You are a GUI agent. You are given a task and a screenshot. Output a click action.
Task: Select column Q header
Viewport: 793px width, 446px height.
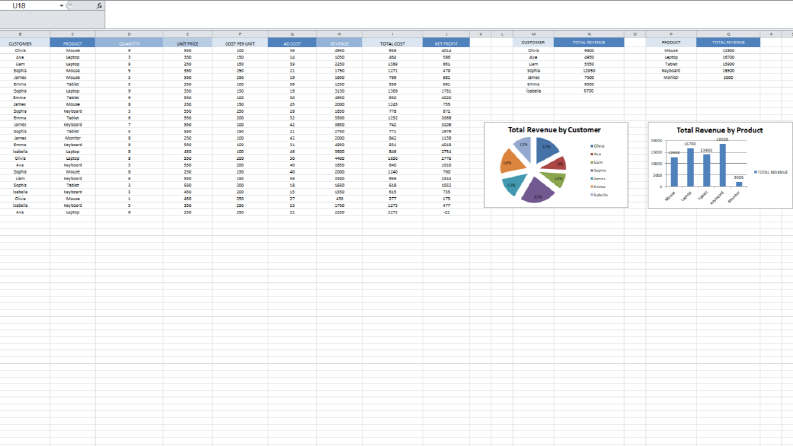point(728,34)
